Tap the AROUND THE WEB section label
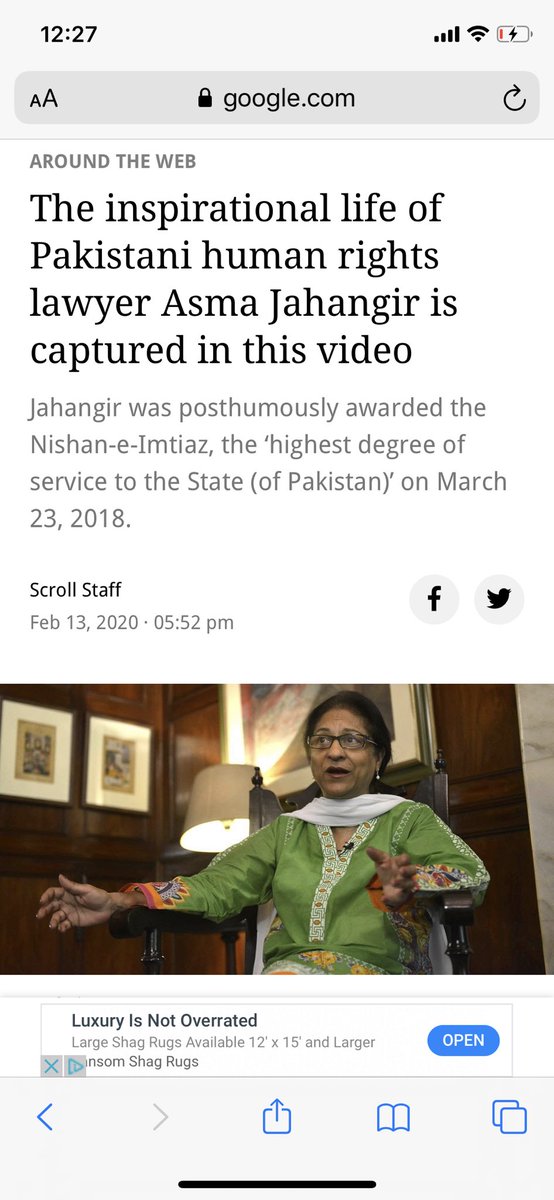 pos(113,161)
